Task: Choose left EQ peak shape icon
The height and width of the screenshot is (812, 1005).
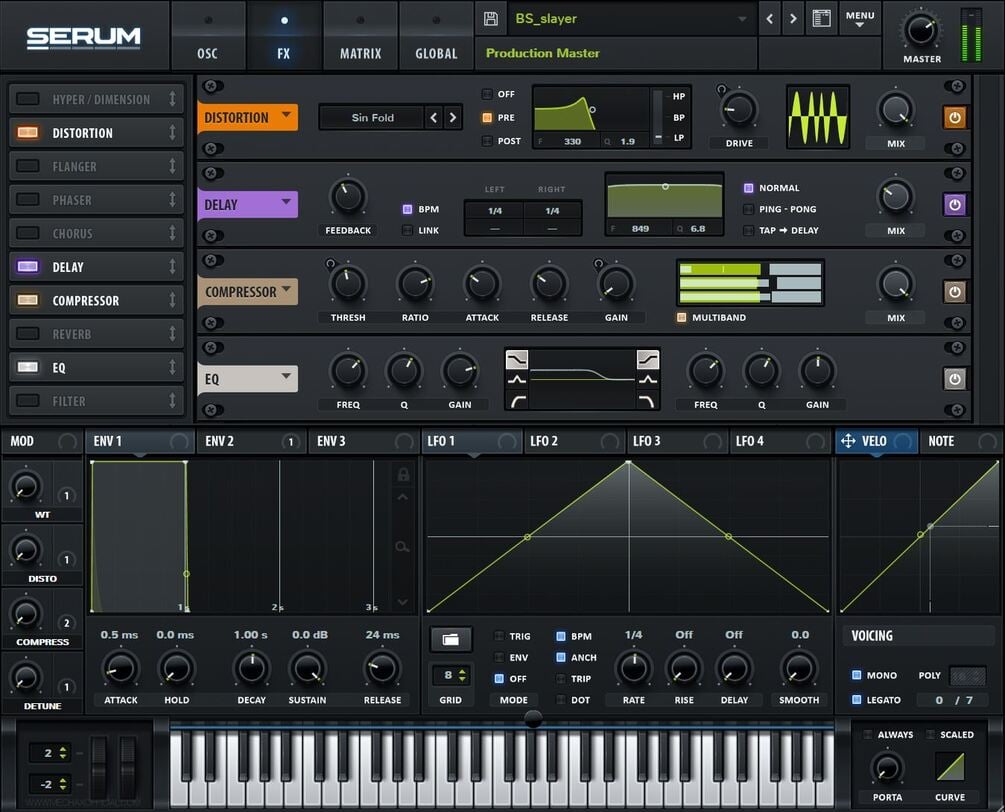Action: pos(517,380)
